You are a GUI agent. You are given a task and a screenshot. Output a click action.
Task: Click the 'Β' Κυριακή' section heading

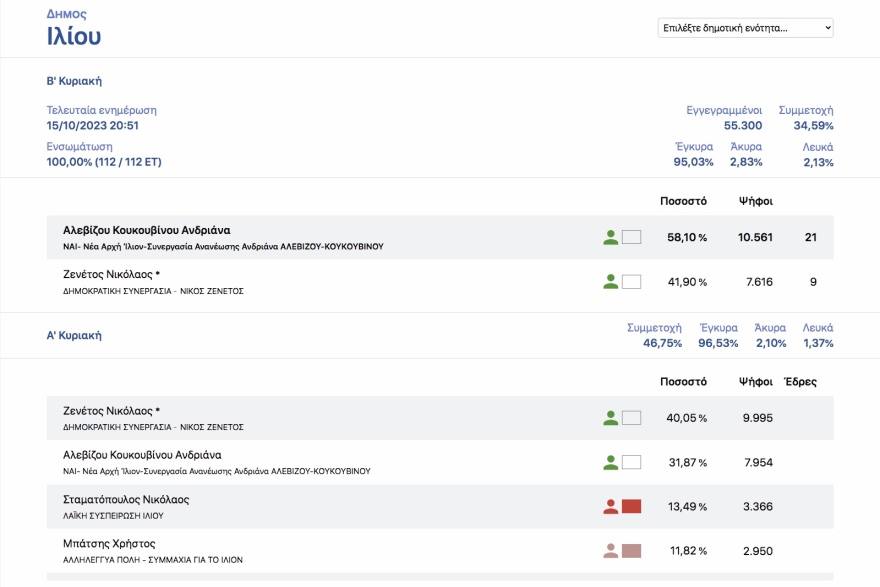click(x=74, y=81)
